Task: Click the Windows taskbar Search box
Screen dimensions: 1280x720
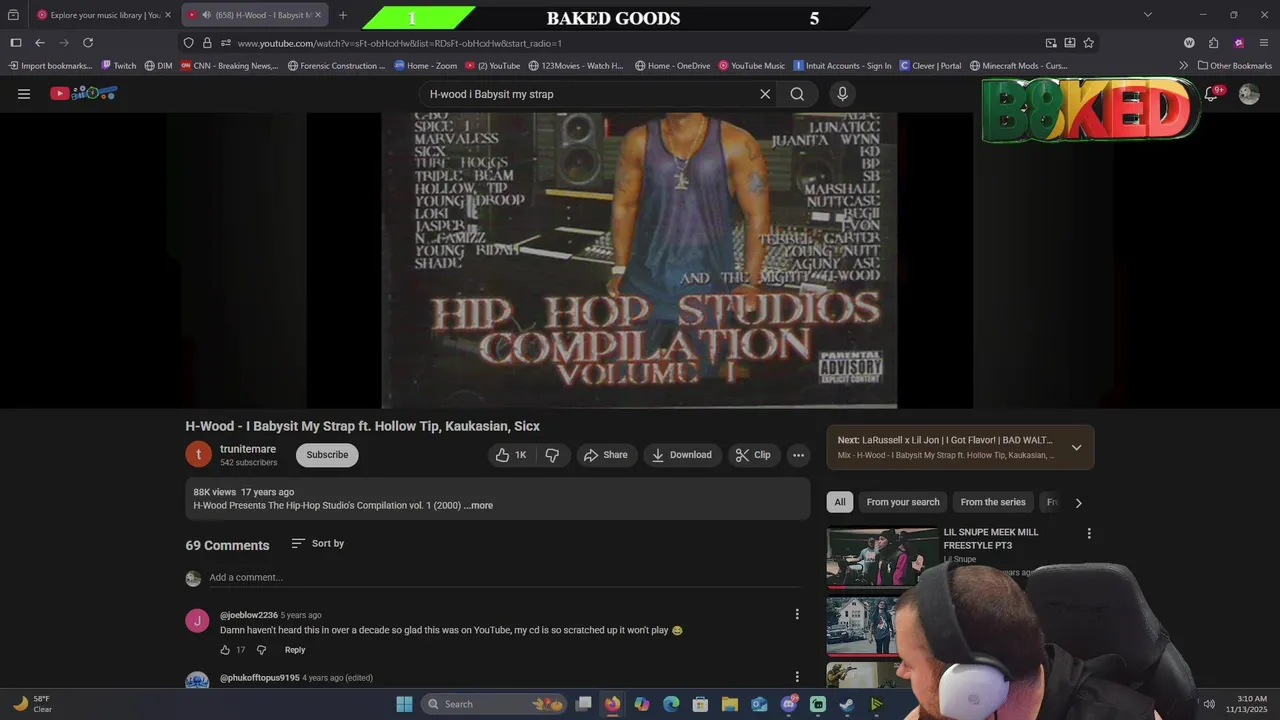Action: pyautogui.click(x=493, y=704)
